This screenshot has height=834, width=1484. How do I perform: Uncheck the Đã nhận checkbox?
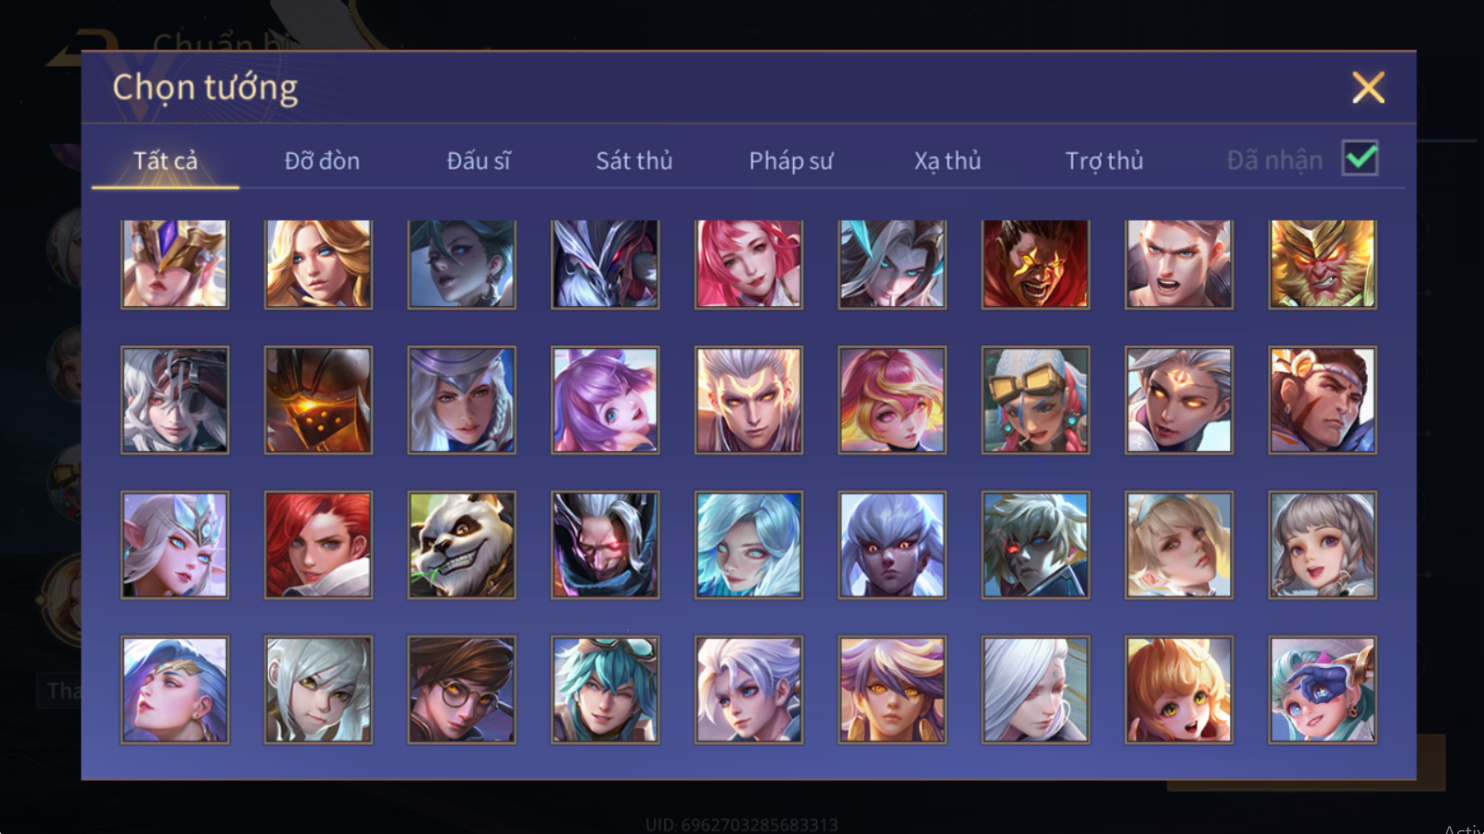click(x=1360, y=158)
